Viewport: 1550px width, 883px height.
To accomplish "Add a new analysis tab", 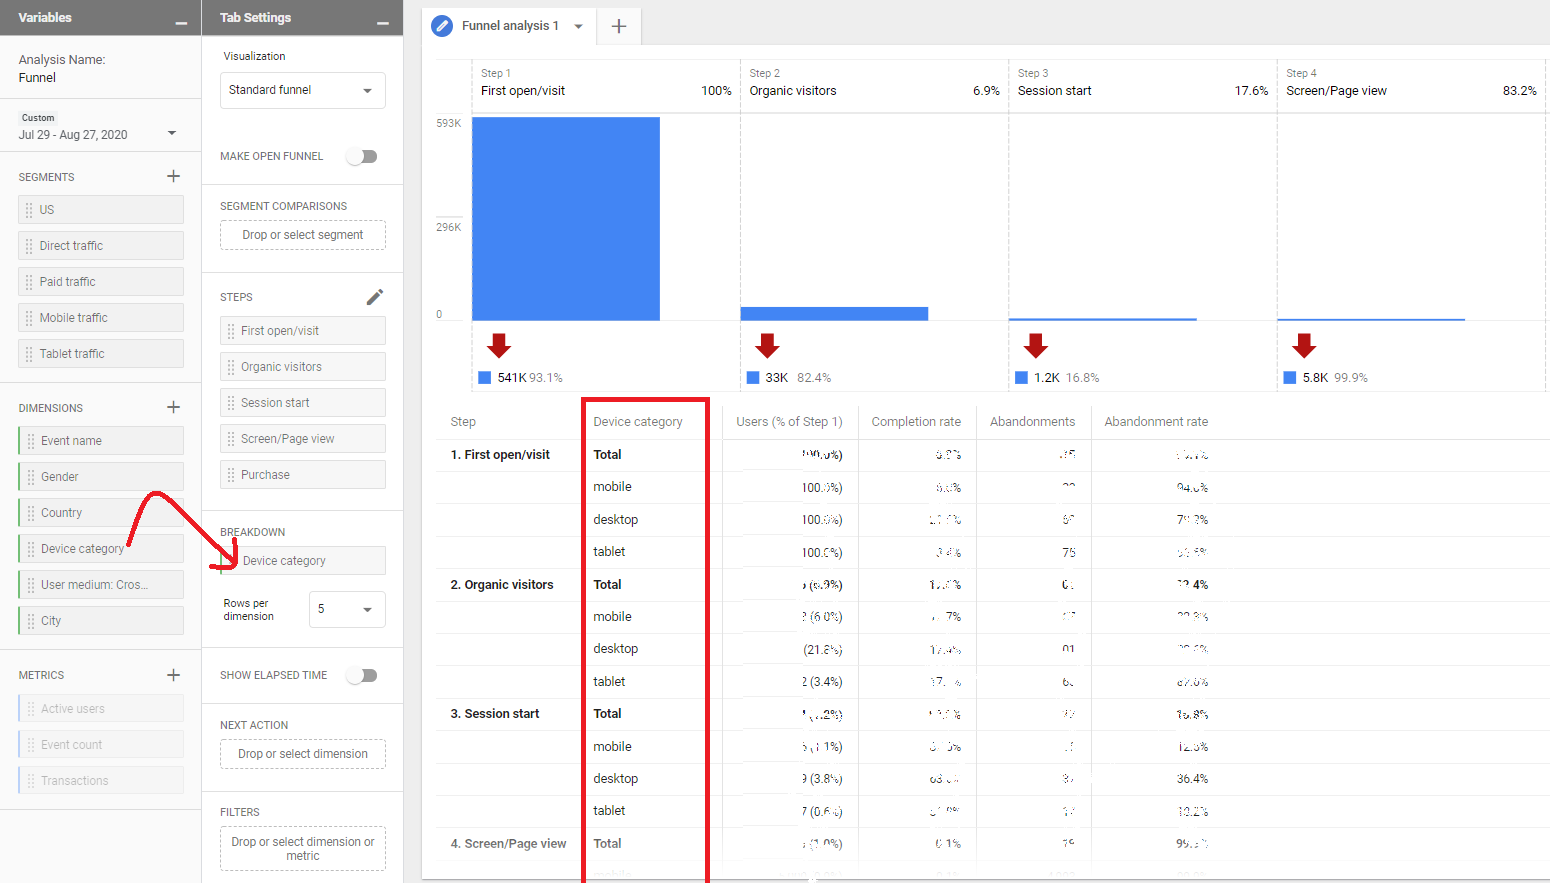I will click(x=619, y=26).
